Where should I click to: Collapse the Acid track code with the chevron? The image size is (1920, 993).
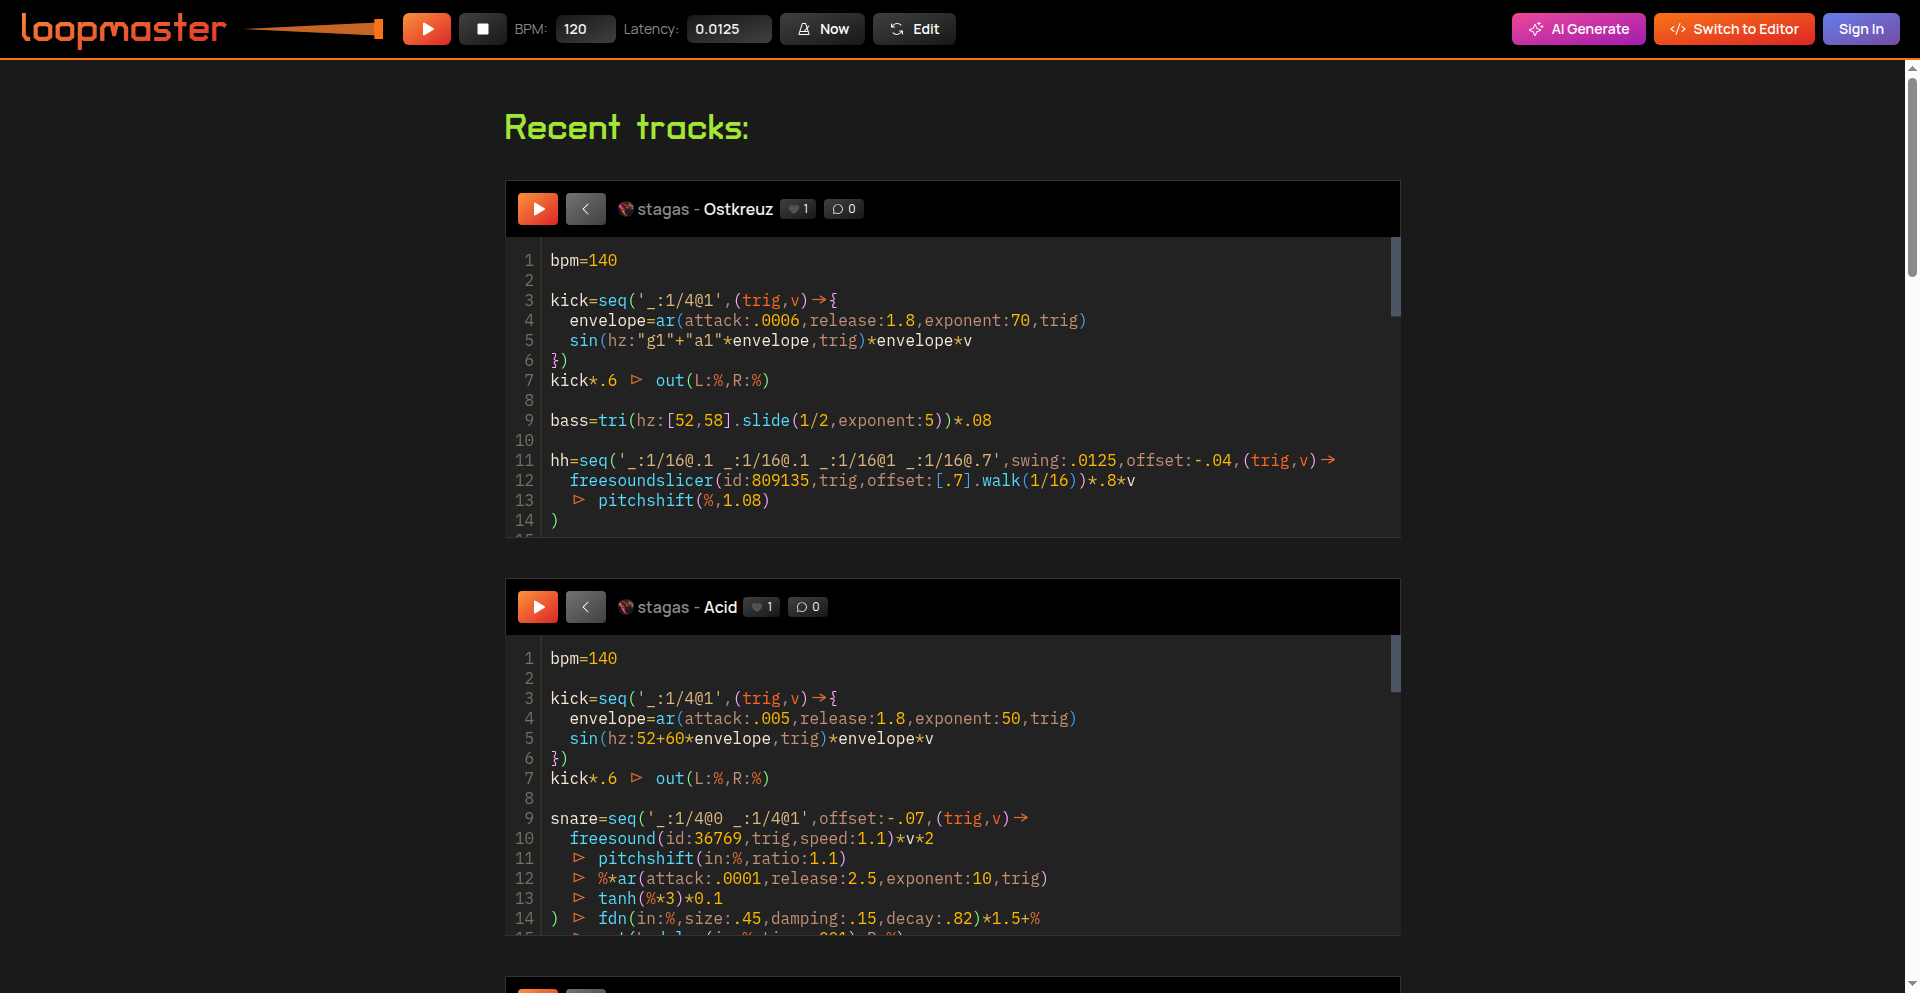(586, 607)
